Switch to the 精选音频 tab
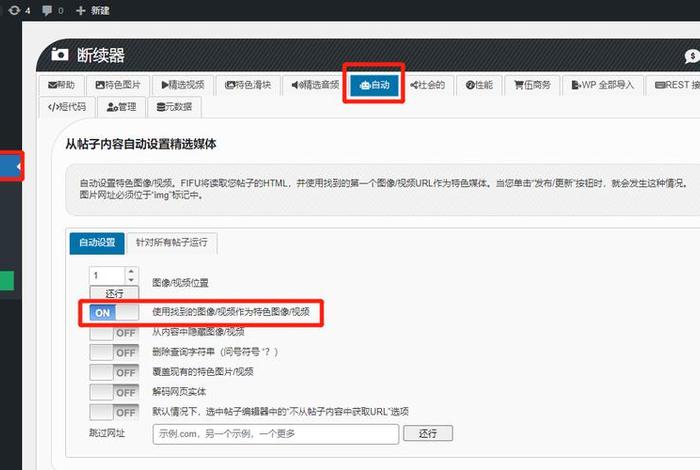This screenshot has width=700, height=470. click(315, 85)
